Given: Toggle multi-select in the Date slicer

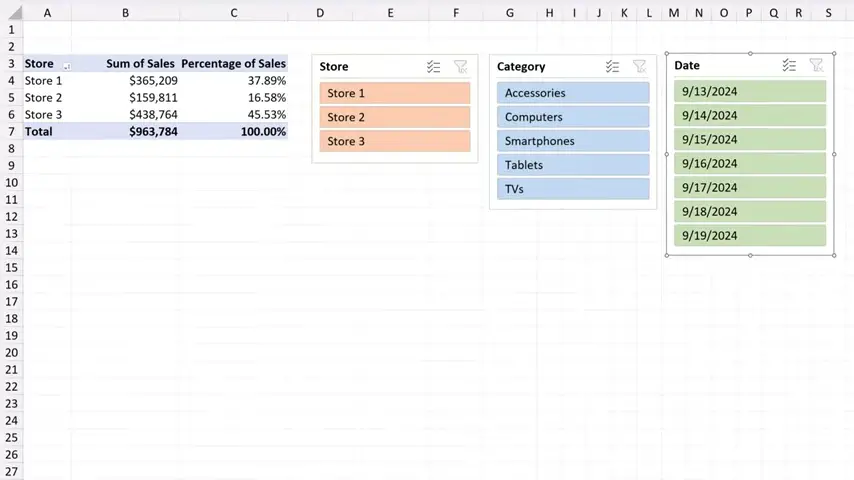Looking at the screenshot, I should click(789, 65).
